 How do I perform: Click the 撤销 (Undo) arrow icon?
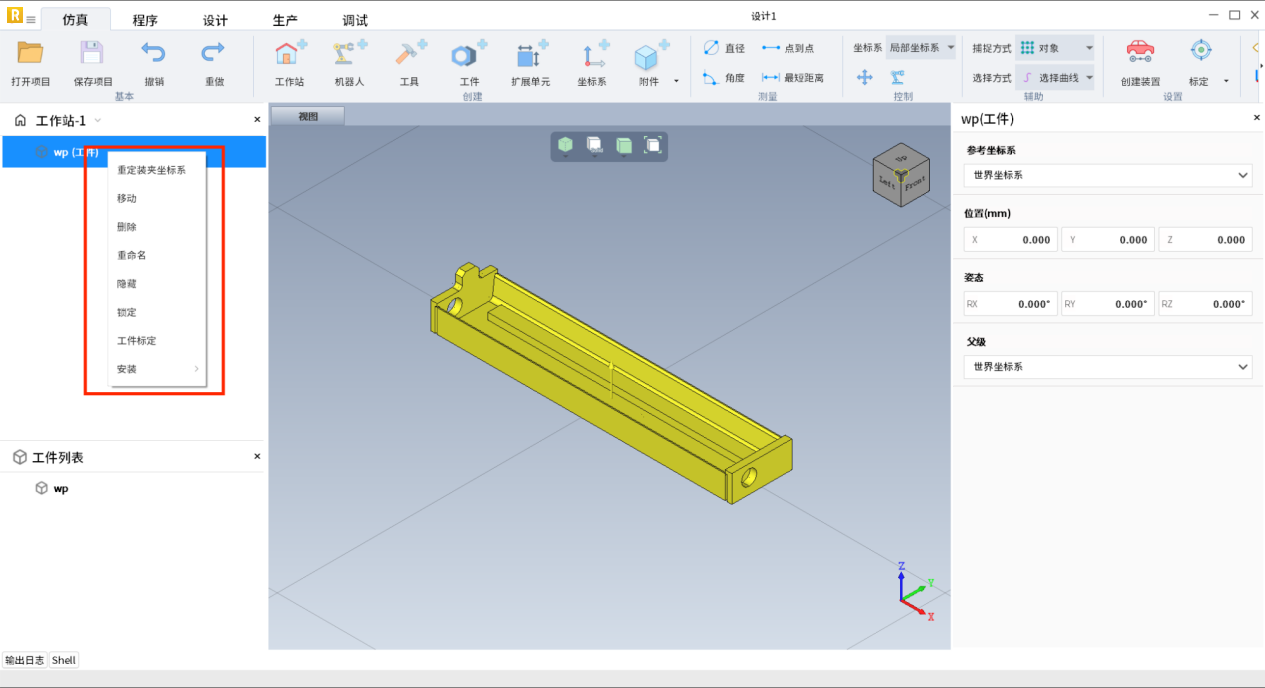153,55
